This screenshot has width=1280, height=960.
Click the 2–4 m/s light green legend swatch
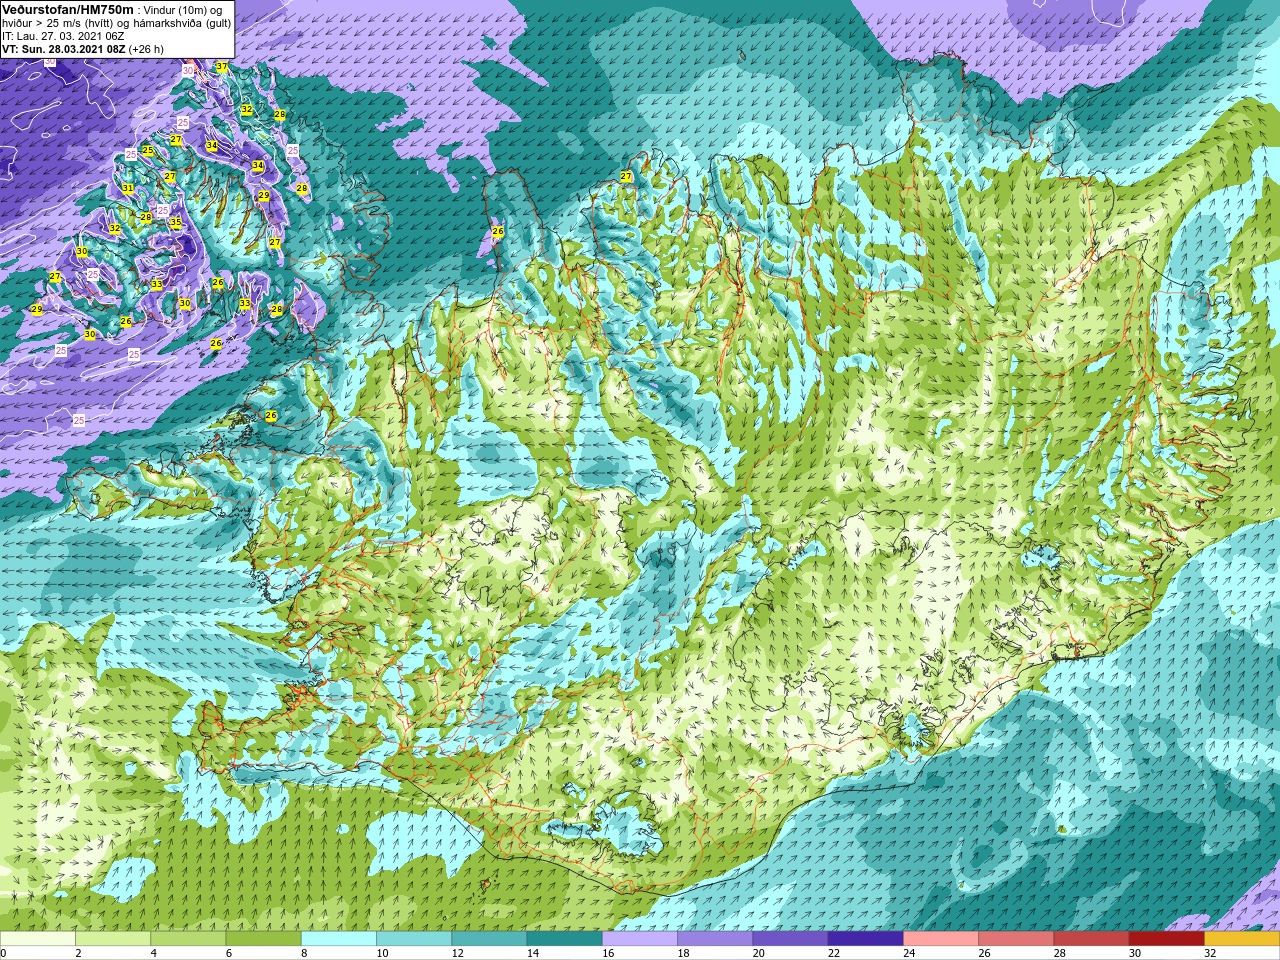[x=113, y=940]
